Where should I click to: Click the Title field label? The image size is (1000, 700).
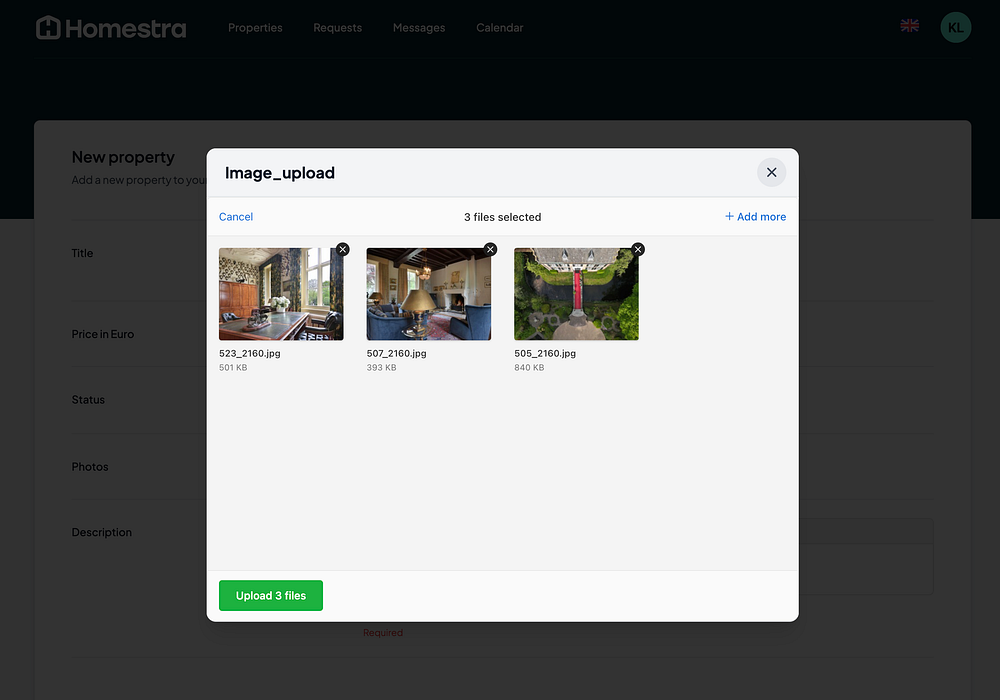click(x=82, y=253)
